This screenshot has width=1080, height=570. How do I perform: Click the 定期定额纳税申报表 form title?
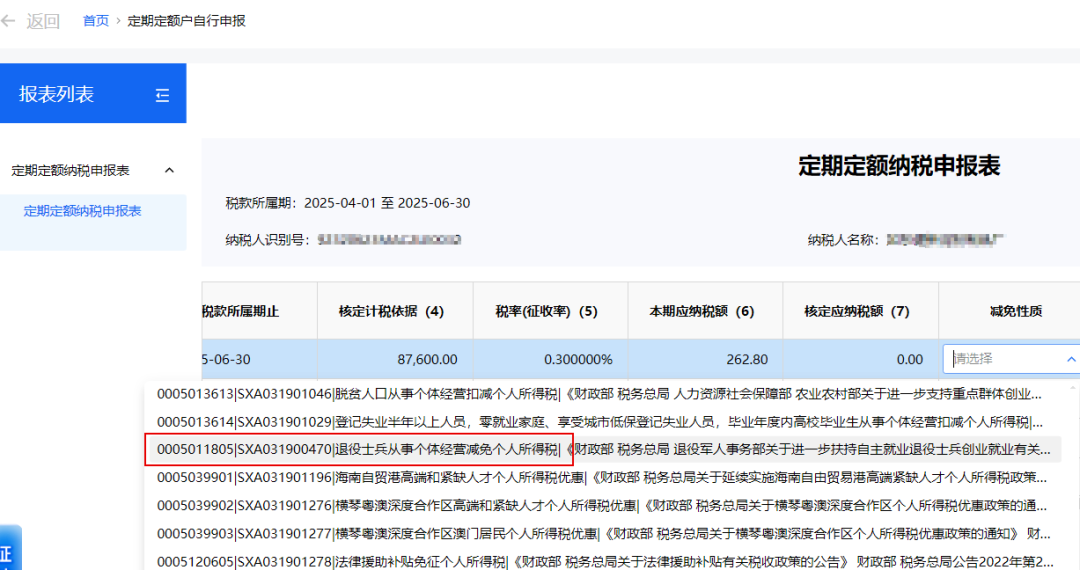click(899, 166)
